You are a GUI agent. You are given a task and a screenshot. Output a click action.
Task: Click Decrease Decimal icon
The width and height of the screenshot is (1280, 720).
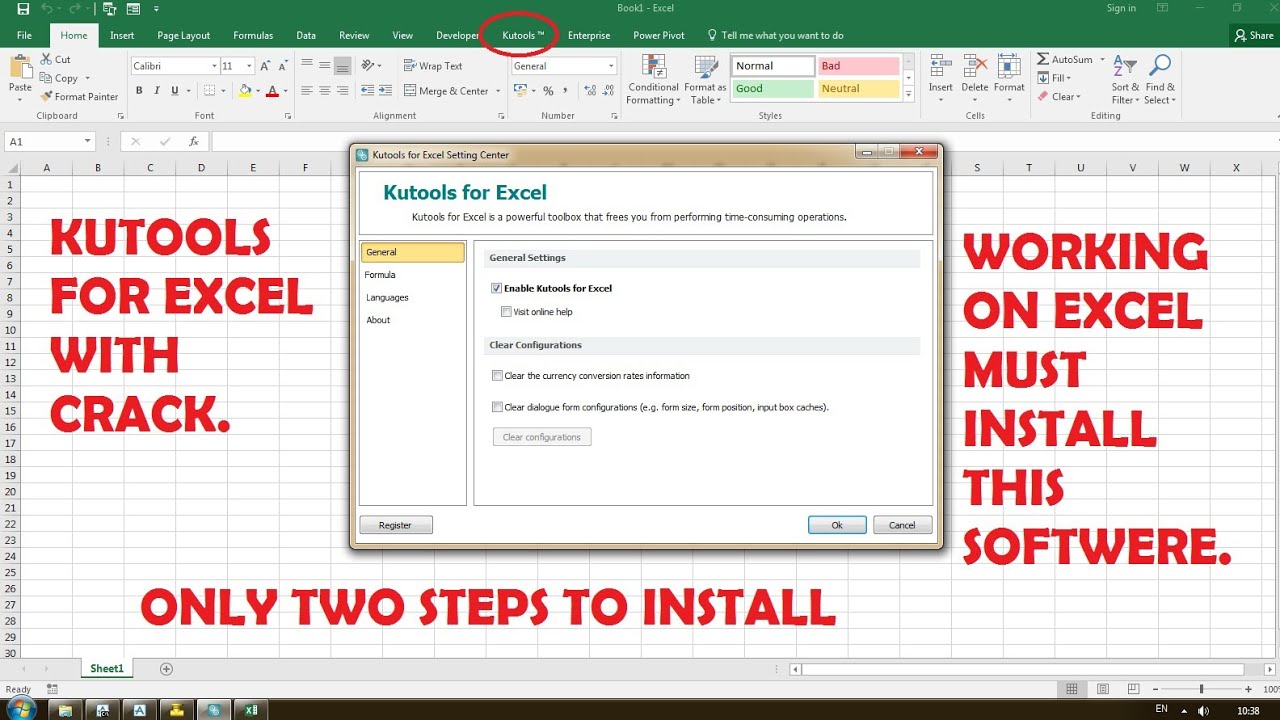pyautogui.click(x=606, y=91)
